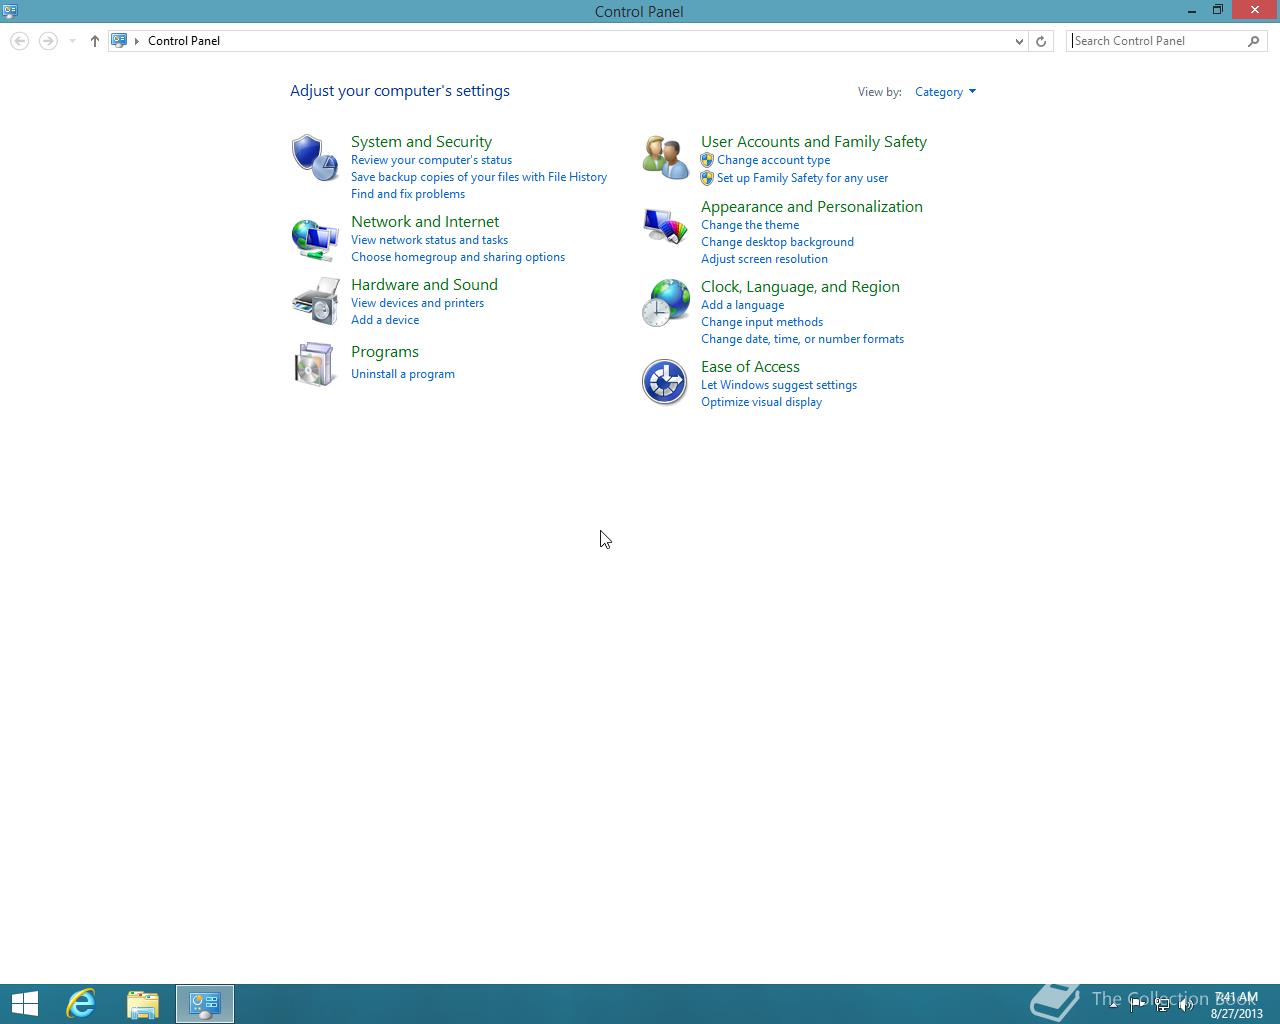Click Optimize visual display
The height and width of the screenshot is (1024, 1280).
[x=761, y=402]
